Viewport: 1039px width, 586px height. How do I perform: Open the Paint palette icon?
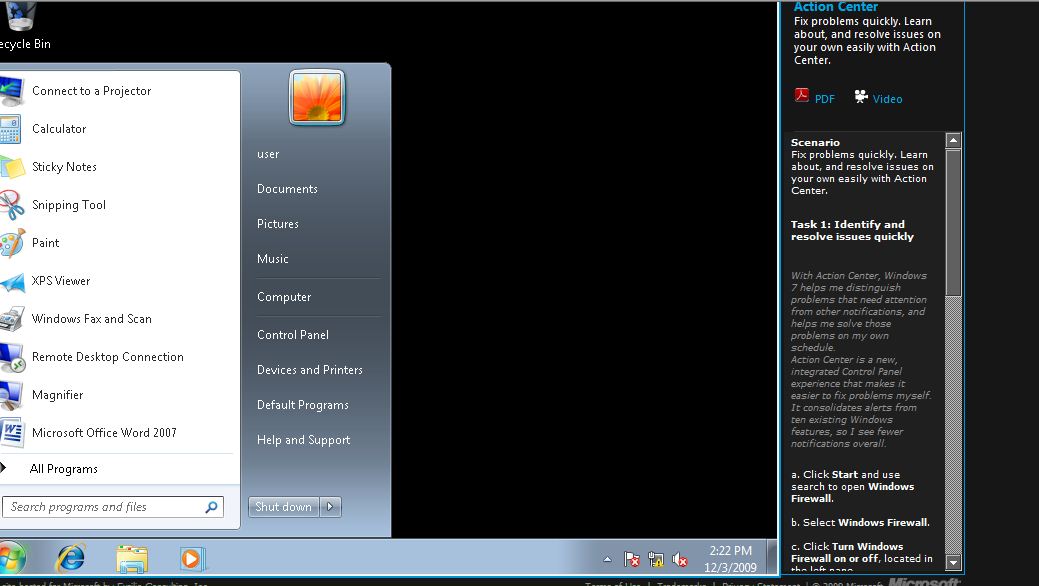pos(11,243)
